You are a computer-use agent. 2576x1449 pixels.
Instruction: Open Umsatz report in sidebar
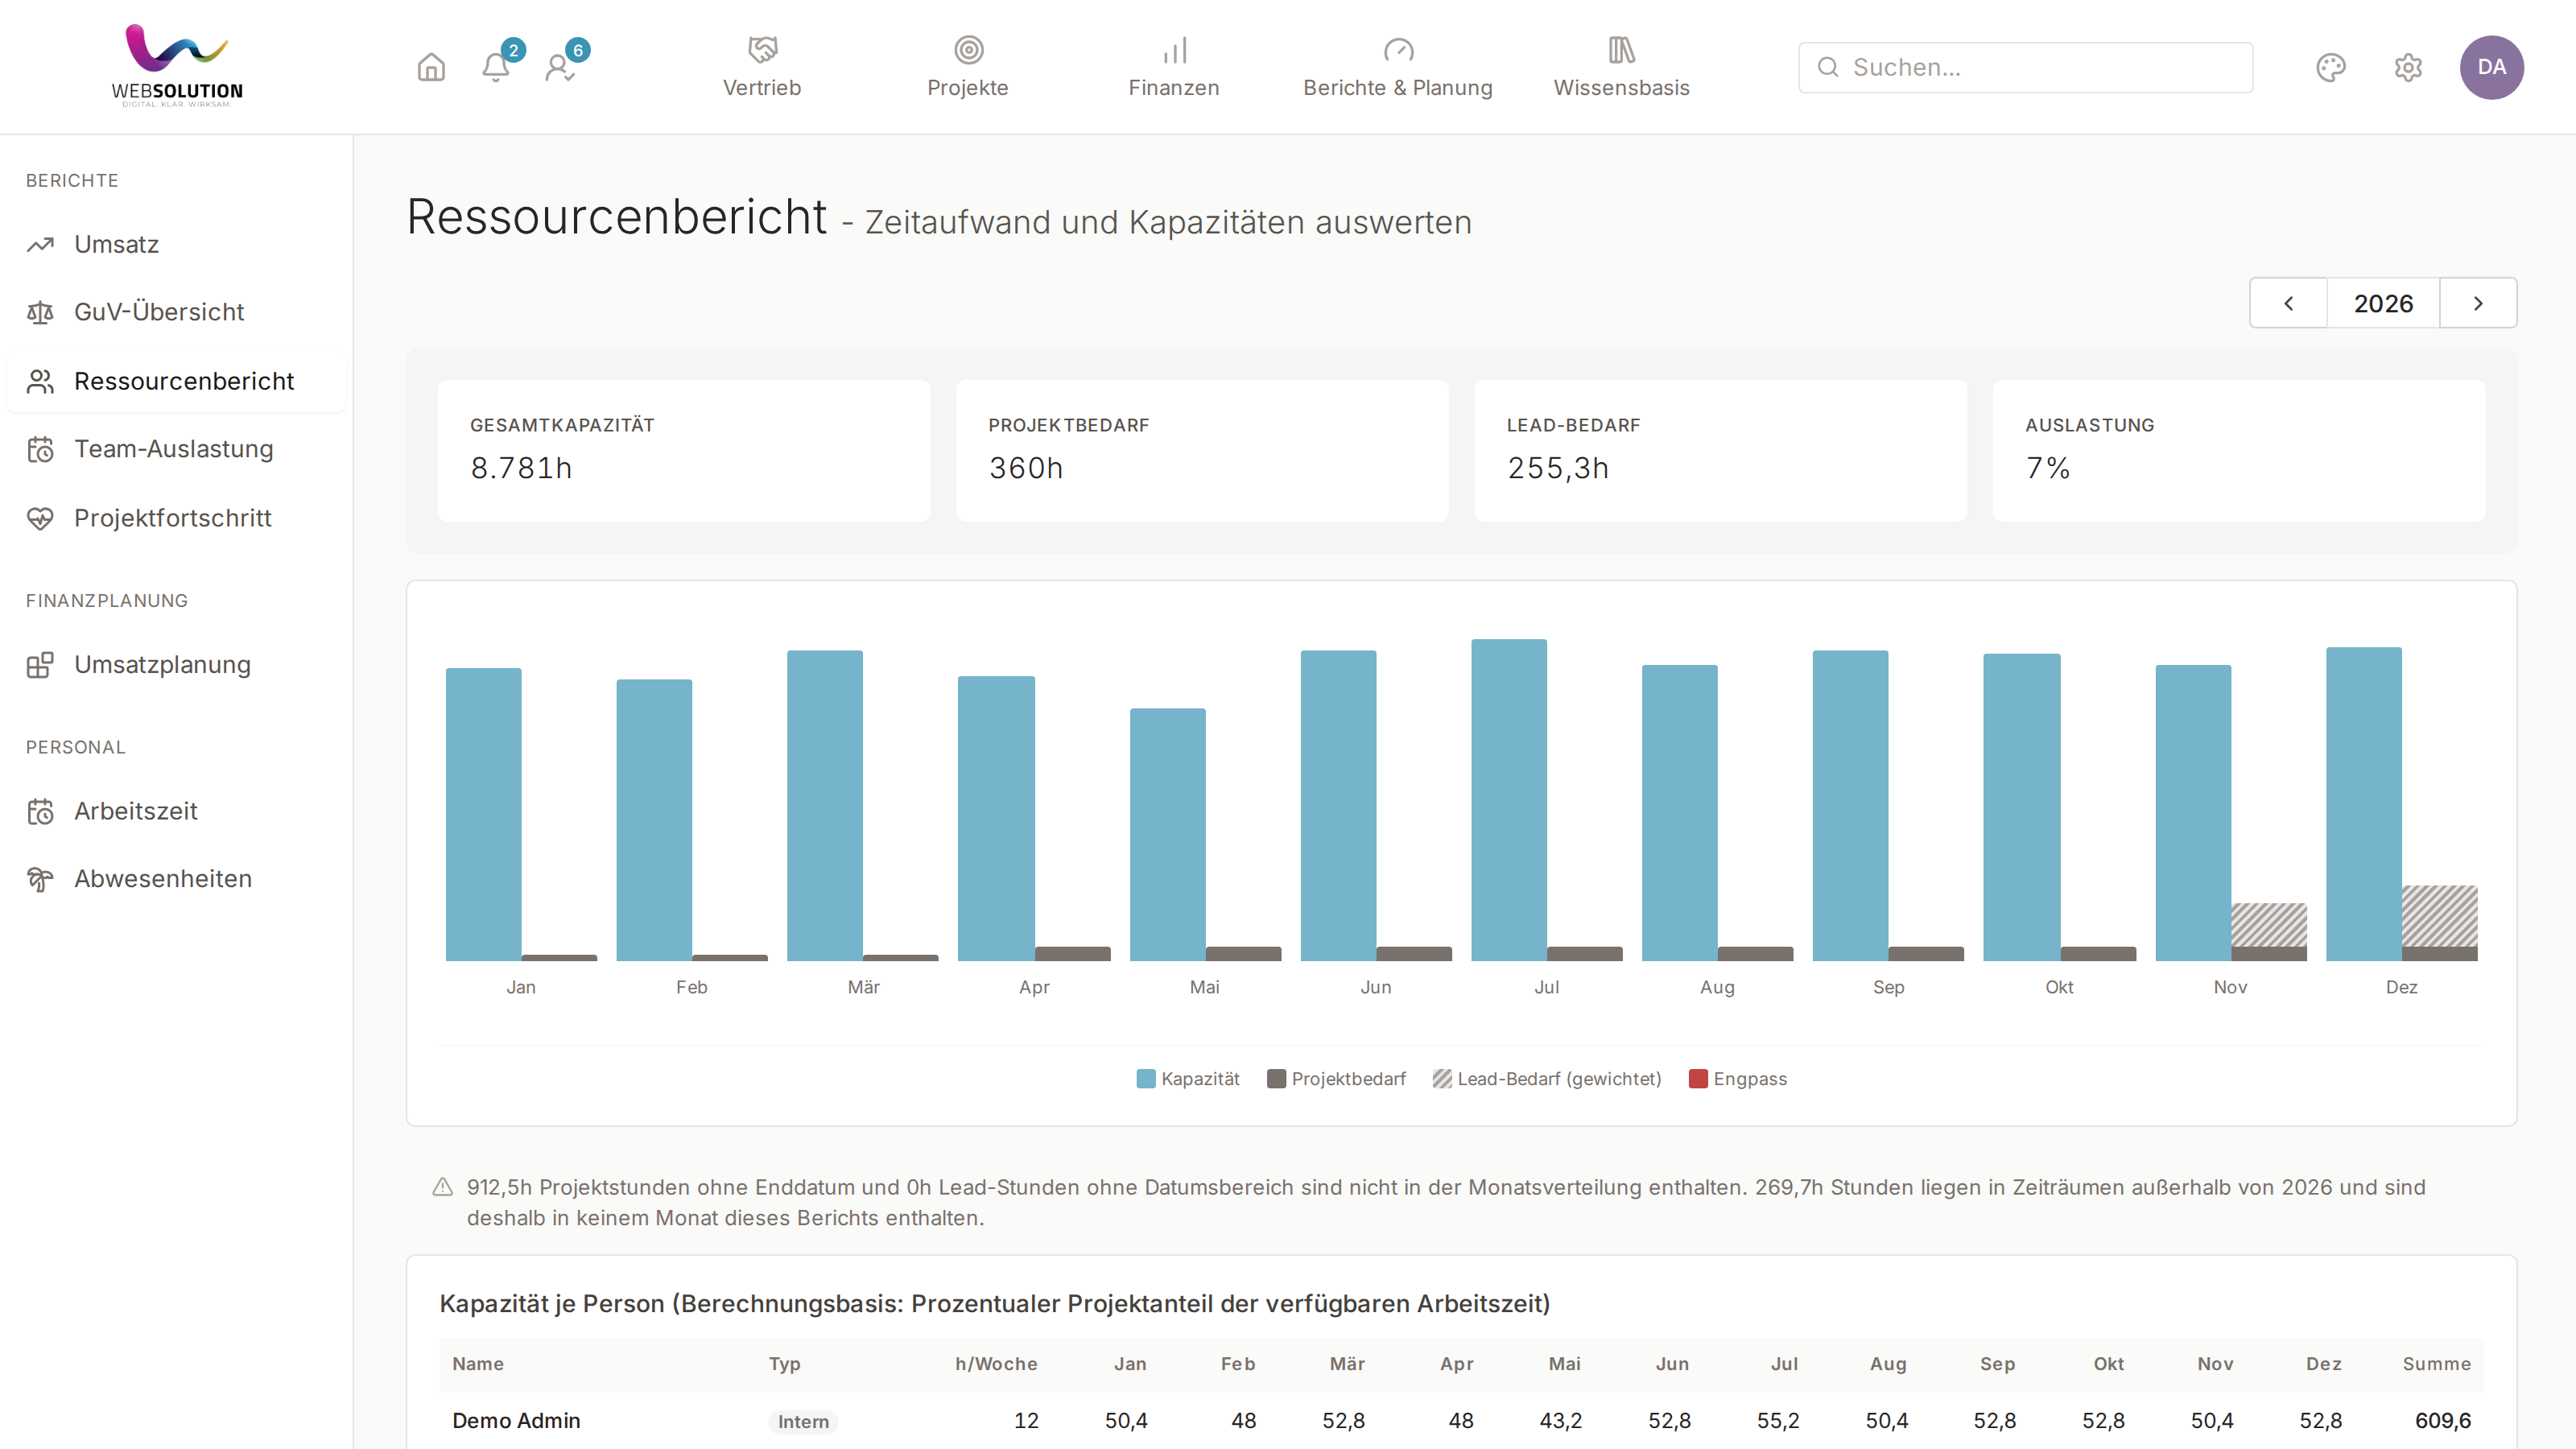tap(177, 244)
